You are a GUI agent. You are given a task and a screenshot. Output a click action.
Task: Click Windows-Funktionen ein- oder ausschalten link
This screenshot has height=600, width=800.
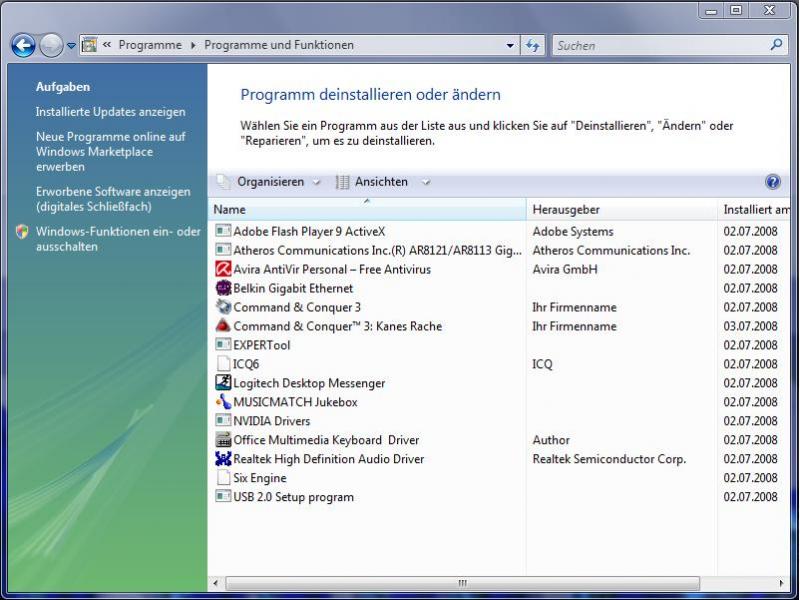(x=118, y=239)
